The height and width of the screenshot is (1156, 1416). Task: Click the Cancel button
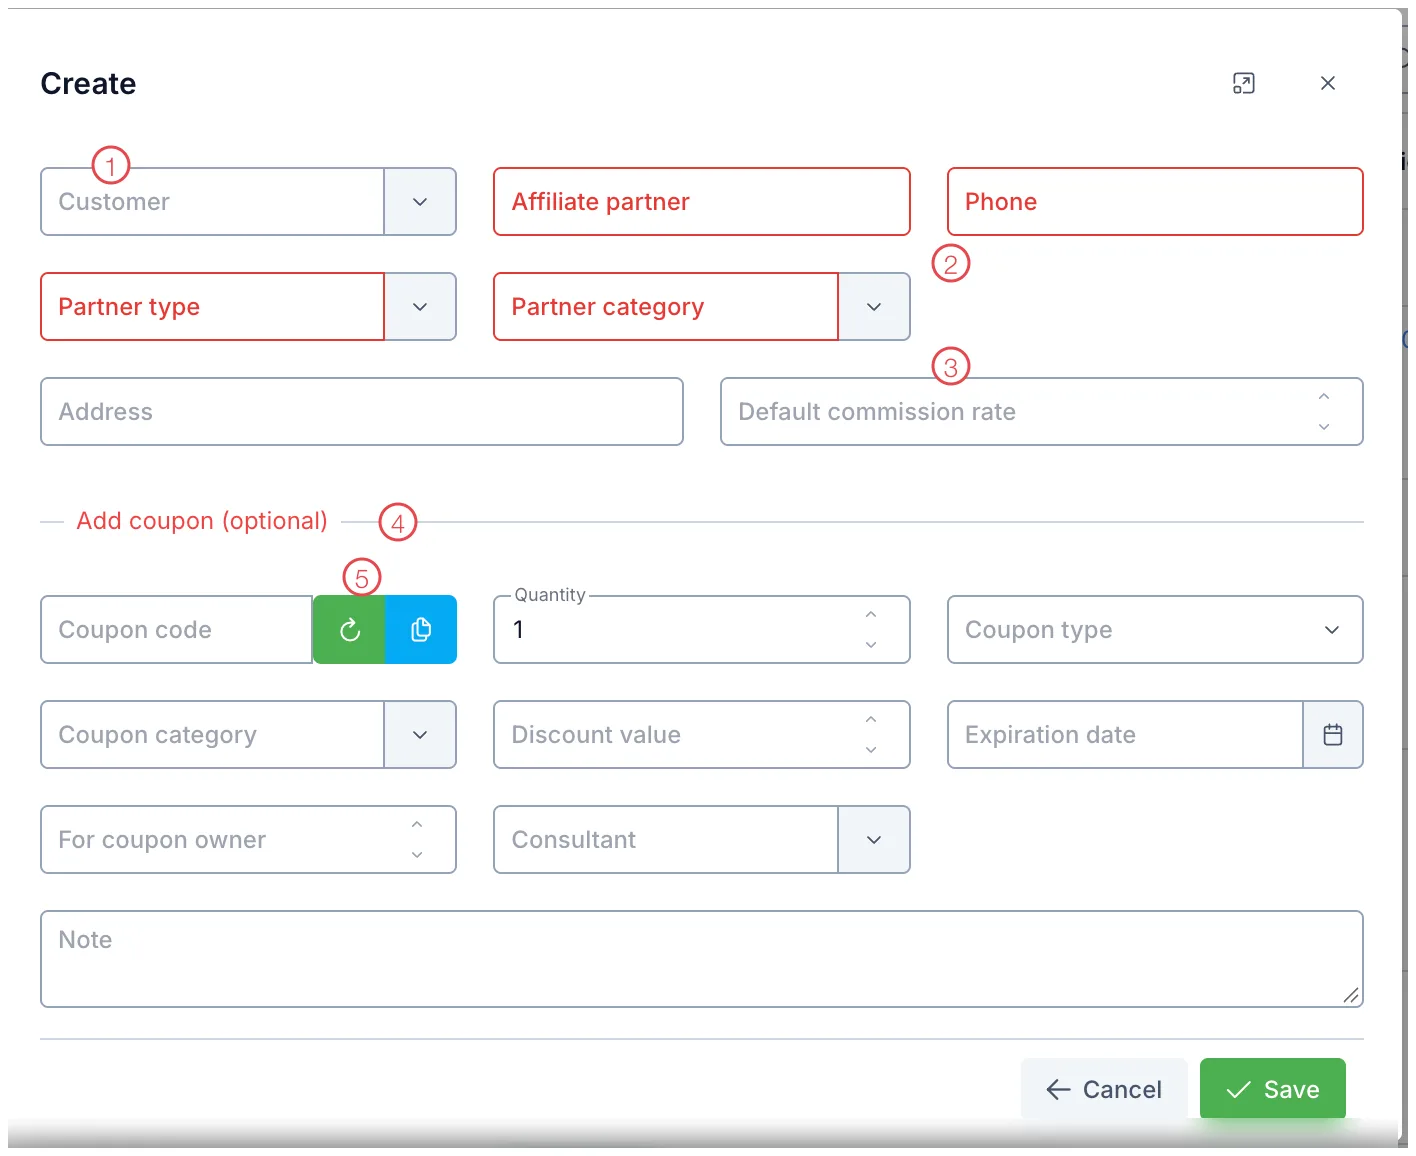pyautogui.click(x=1104, y=1089)
